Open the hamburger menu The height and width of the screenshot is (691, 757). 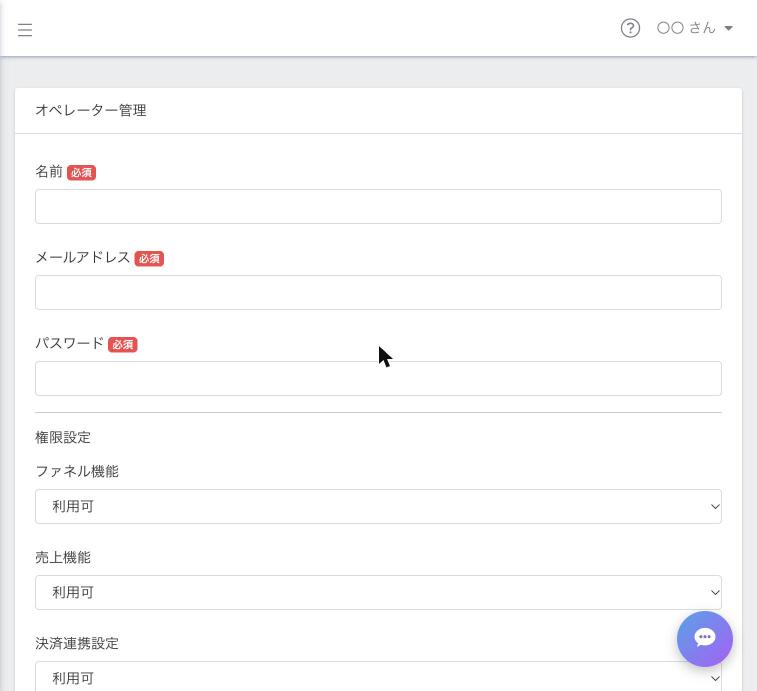pyautogui.click(x=25, y=29)
